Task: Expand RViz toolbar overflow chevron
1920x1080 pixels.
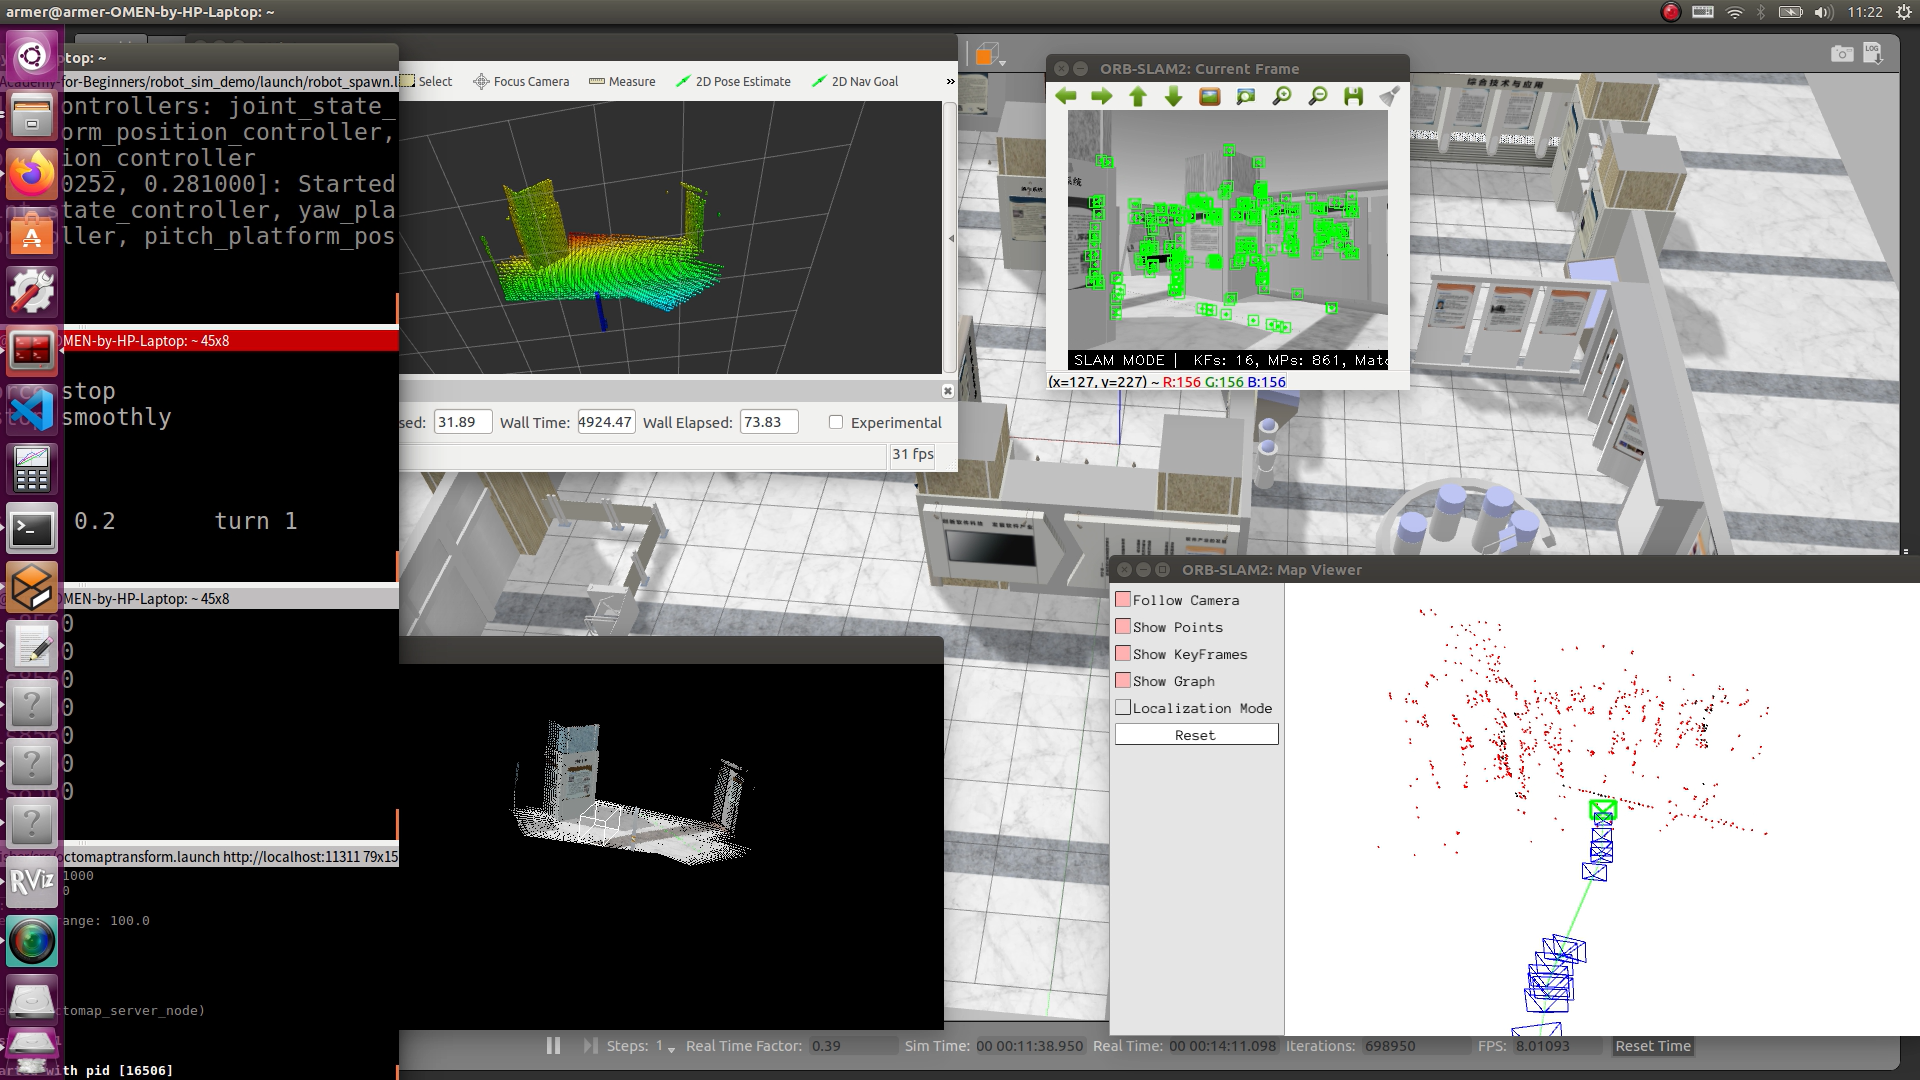Action: tap(950, 82)
